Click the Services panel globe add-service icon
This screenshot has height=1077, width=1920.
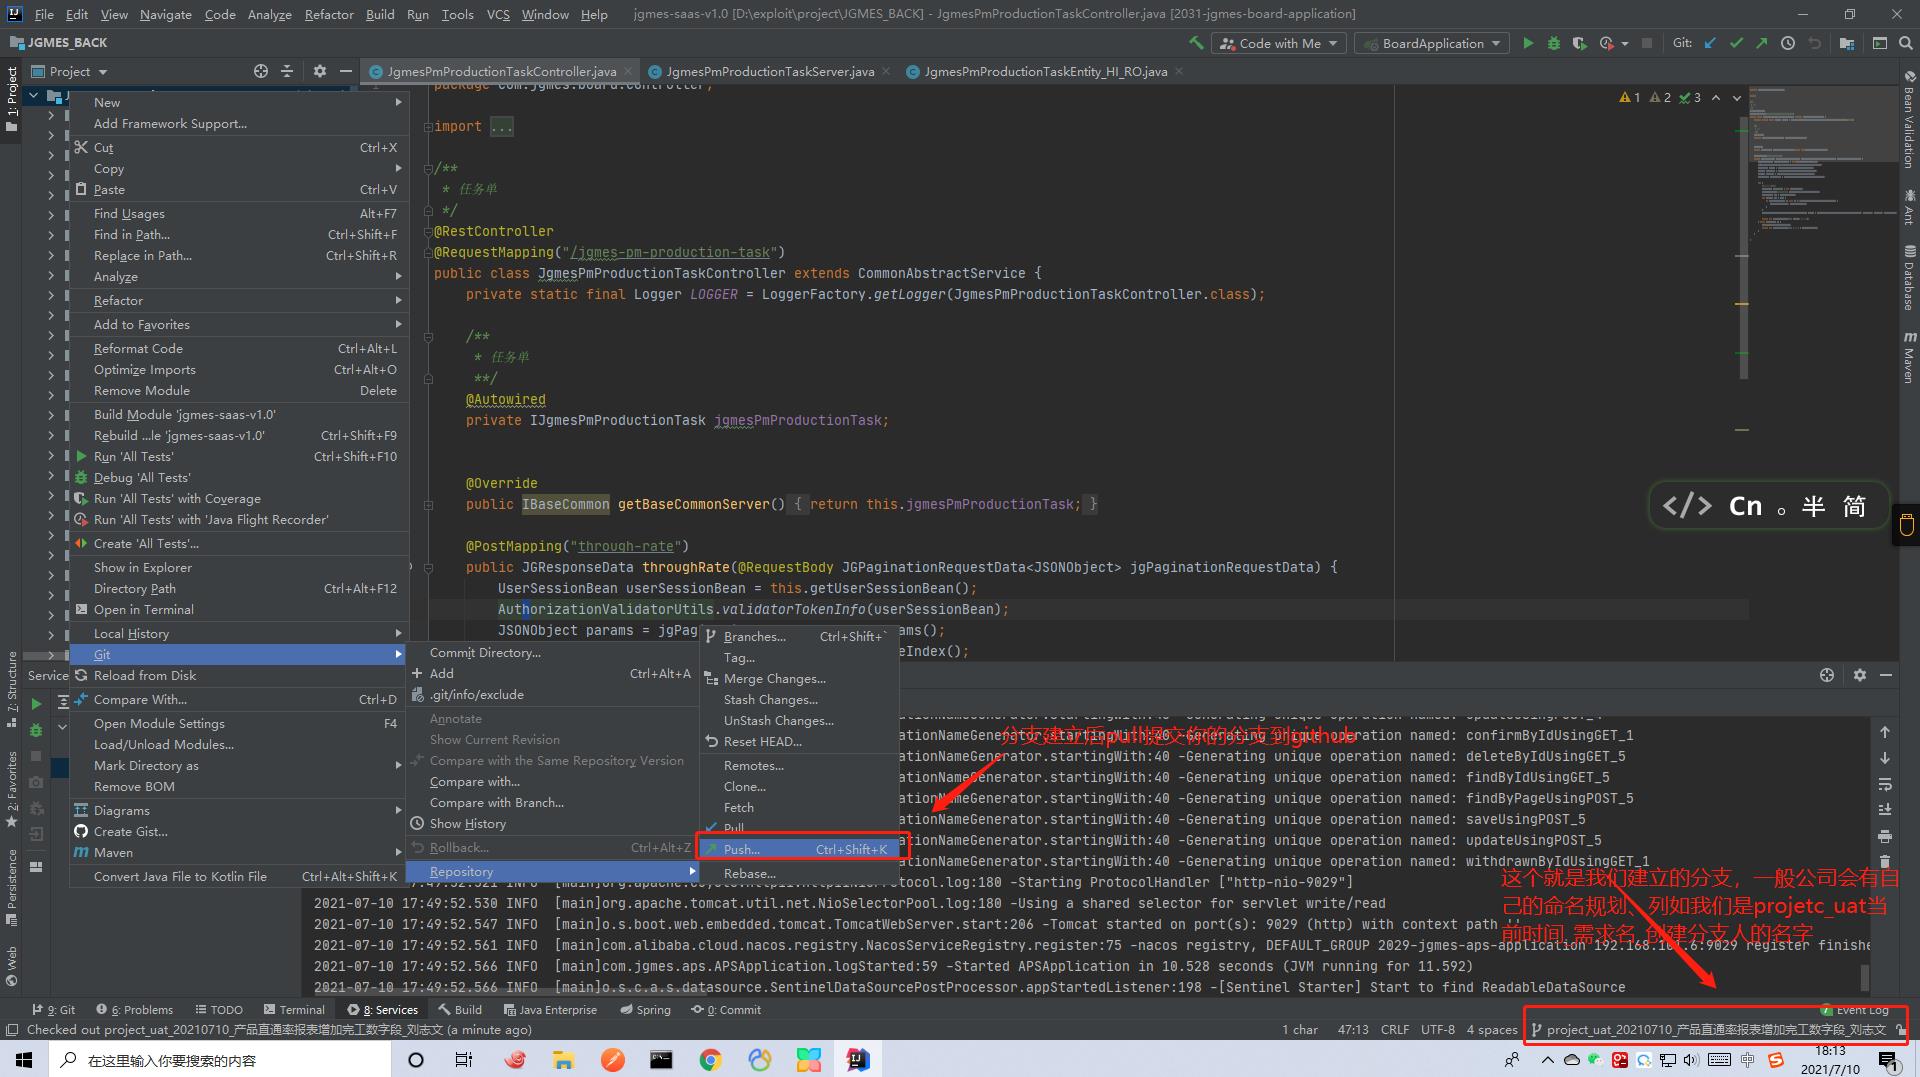(1827, 675)
